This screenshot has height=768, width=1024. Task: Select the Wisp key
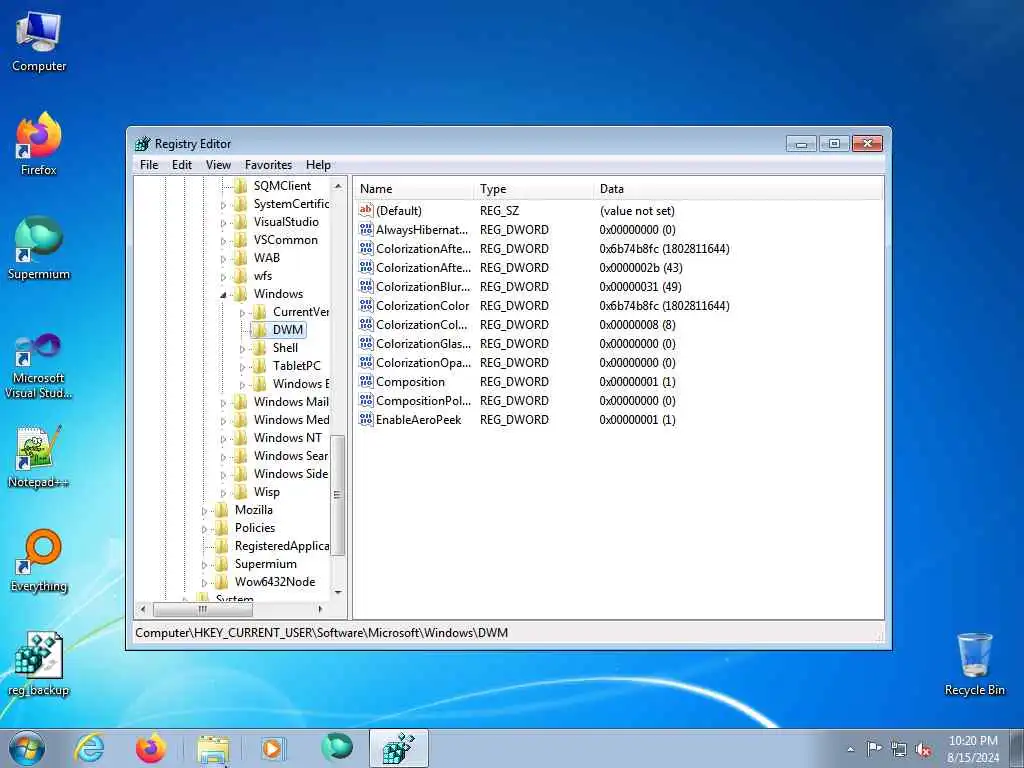pyautogui.click(x=266, y=492)
